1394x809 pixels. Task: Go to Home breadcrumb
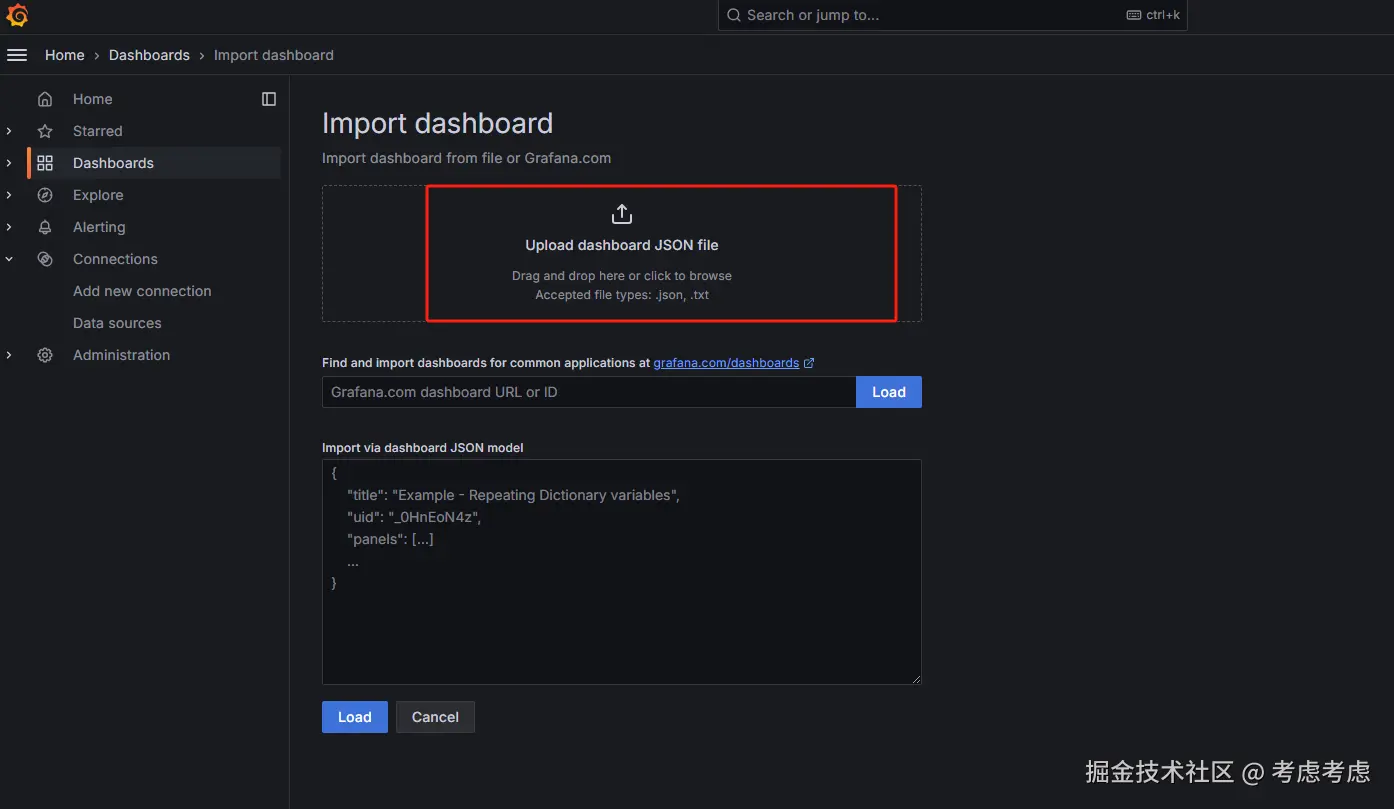point(64,55)
